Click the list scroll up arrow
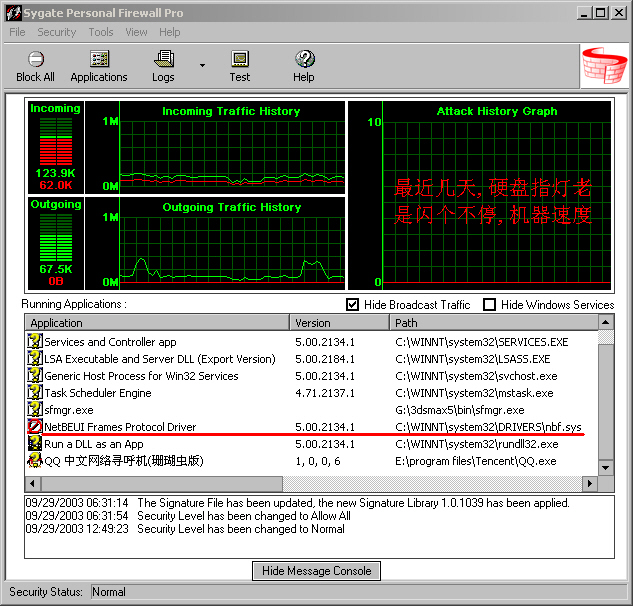633x606 pixels. [x=606, y=322]
